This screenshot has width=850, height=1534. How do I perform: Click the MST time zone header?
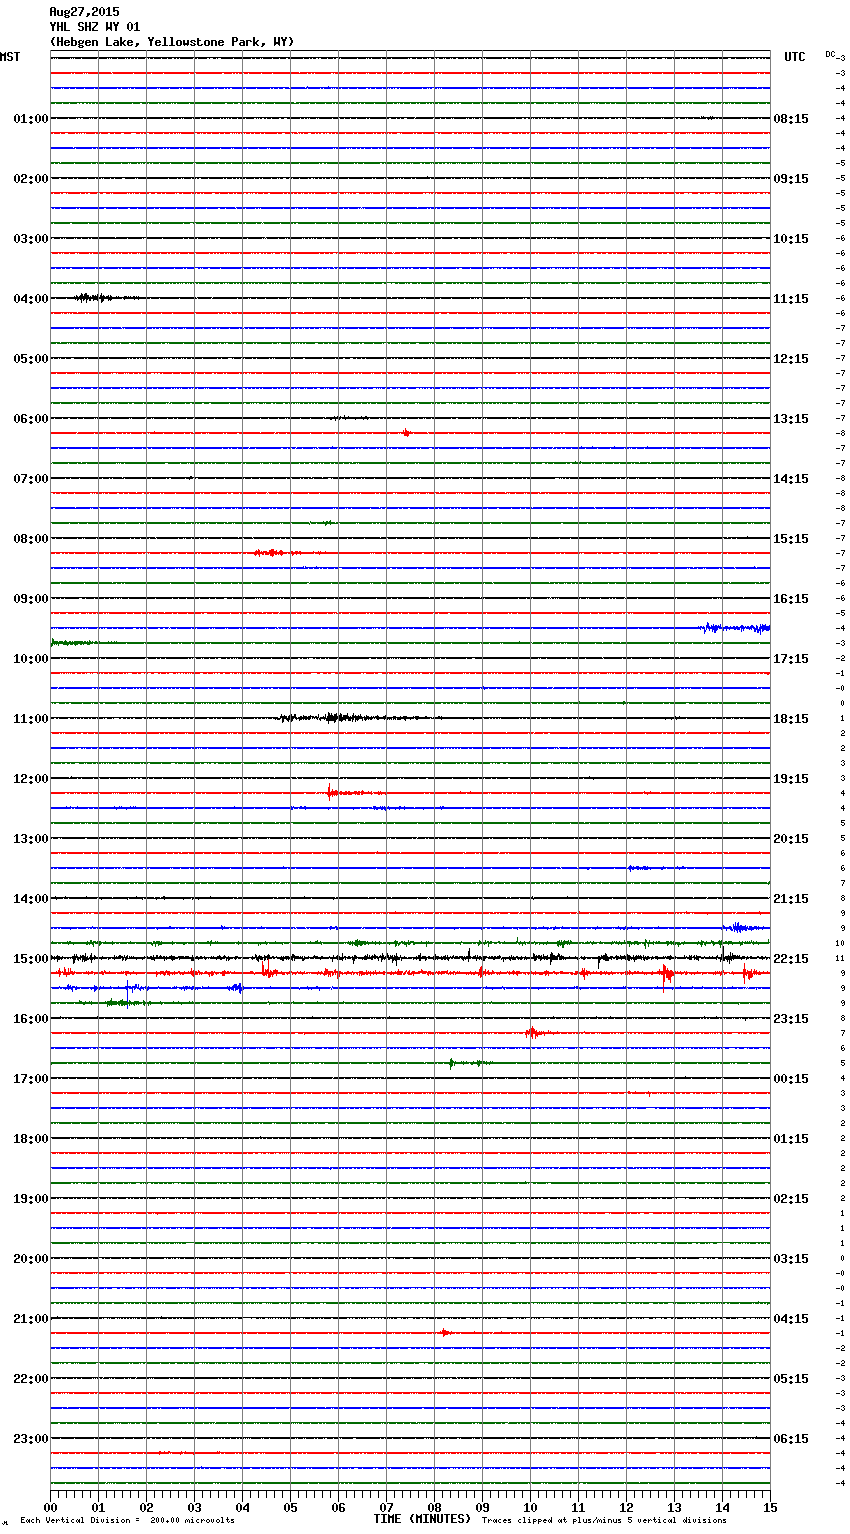click(10, 57)
